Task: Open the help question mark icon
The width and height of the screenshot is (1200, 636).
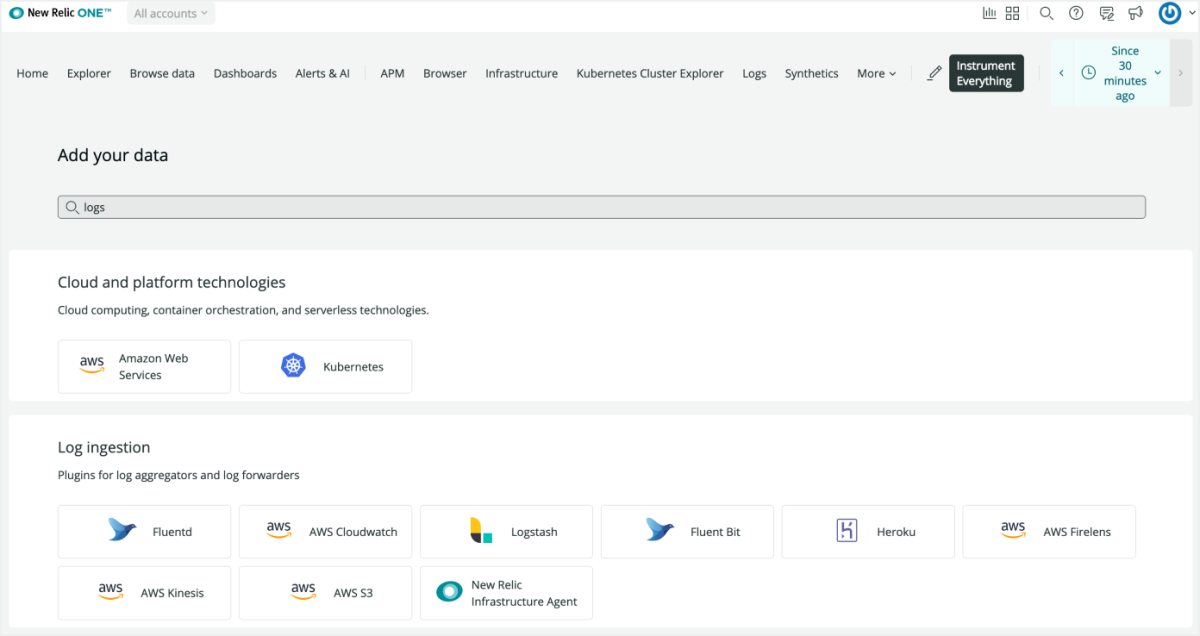Action: [1076, 13]
